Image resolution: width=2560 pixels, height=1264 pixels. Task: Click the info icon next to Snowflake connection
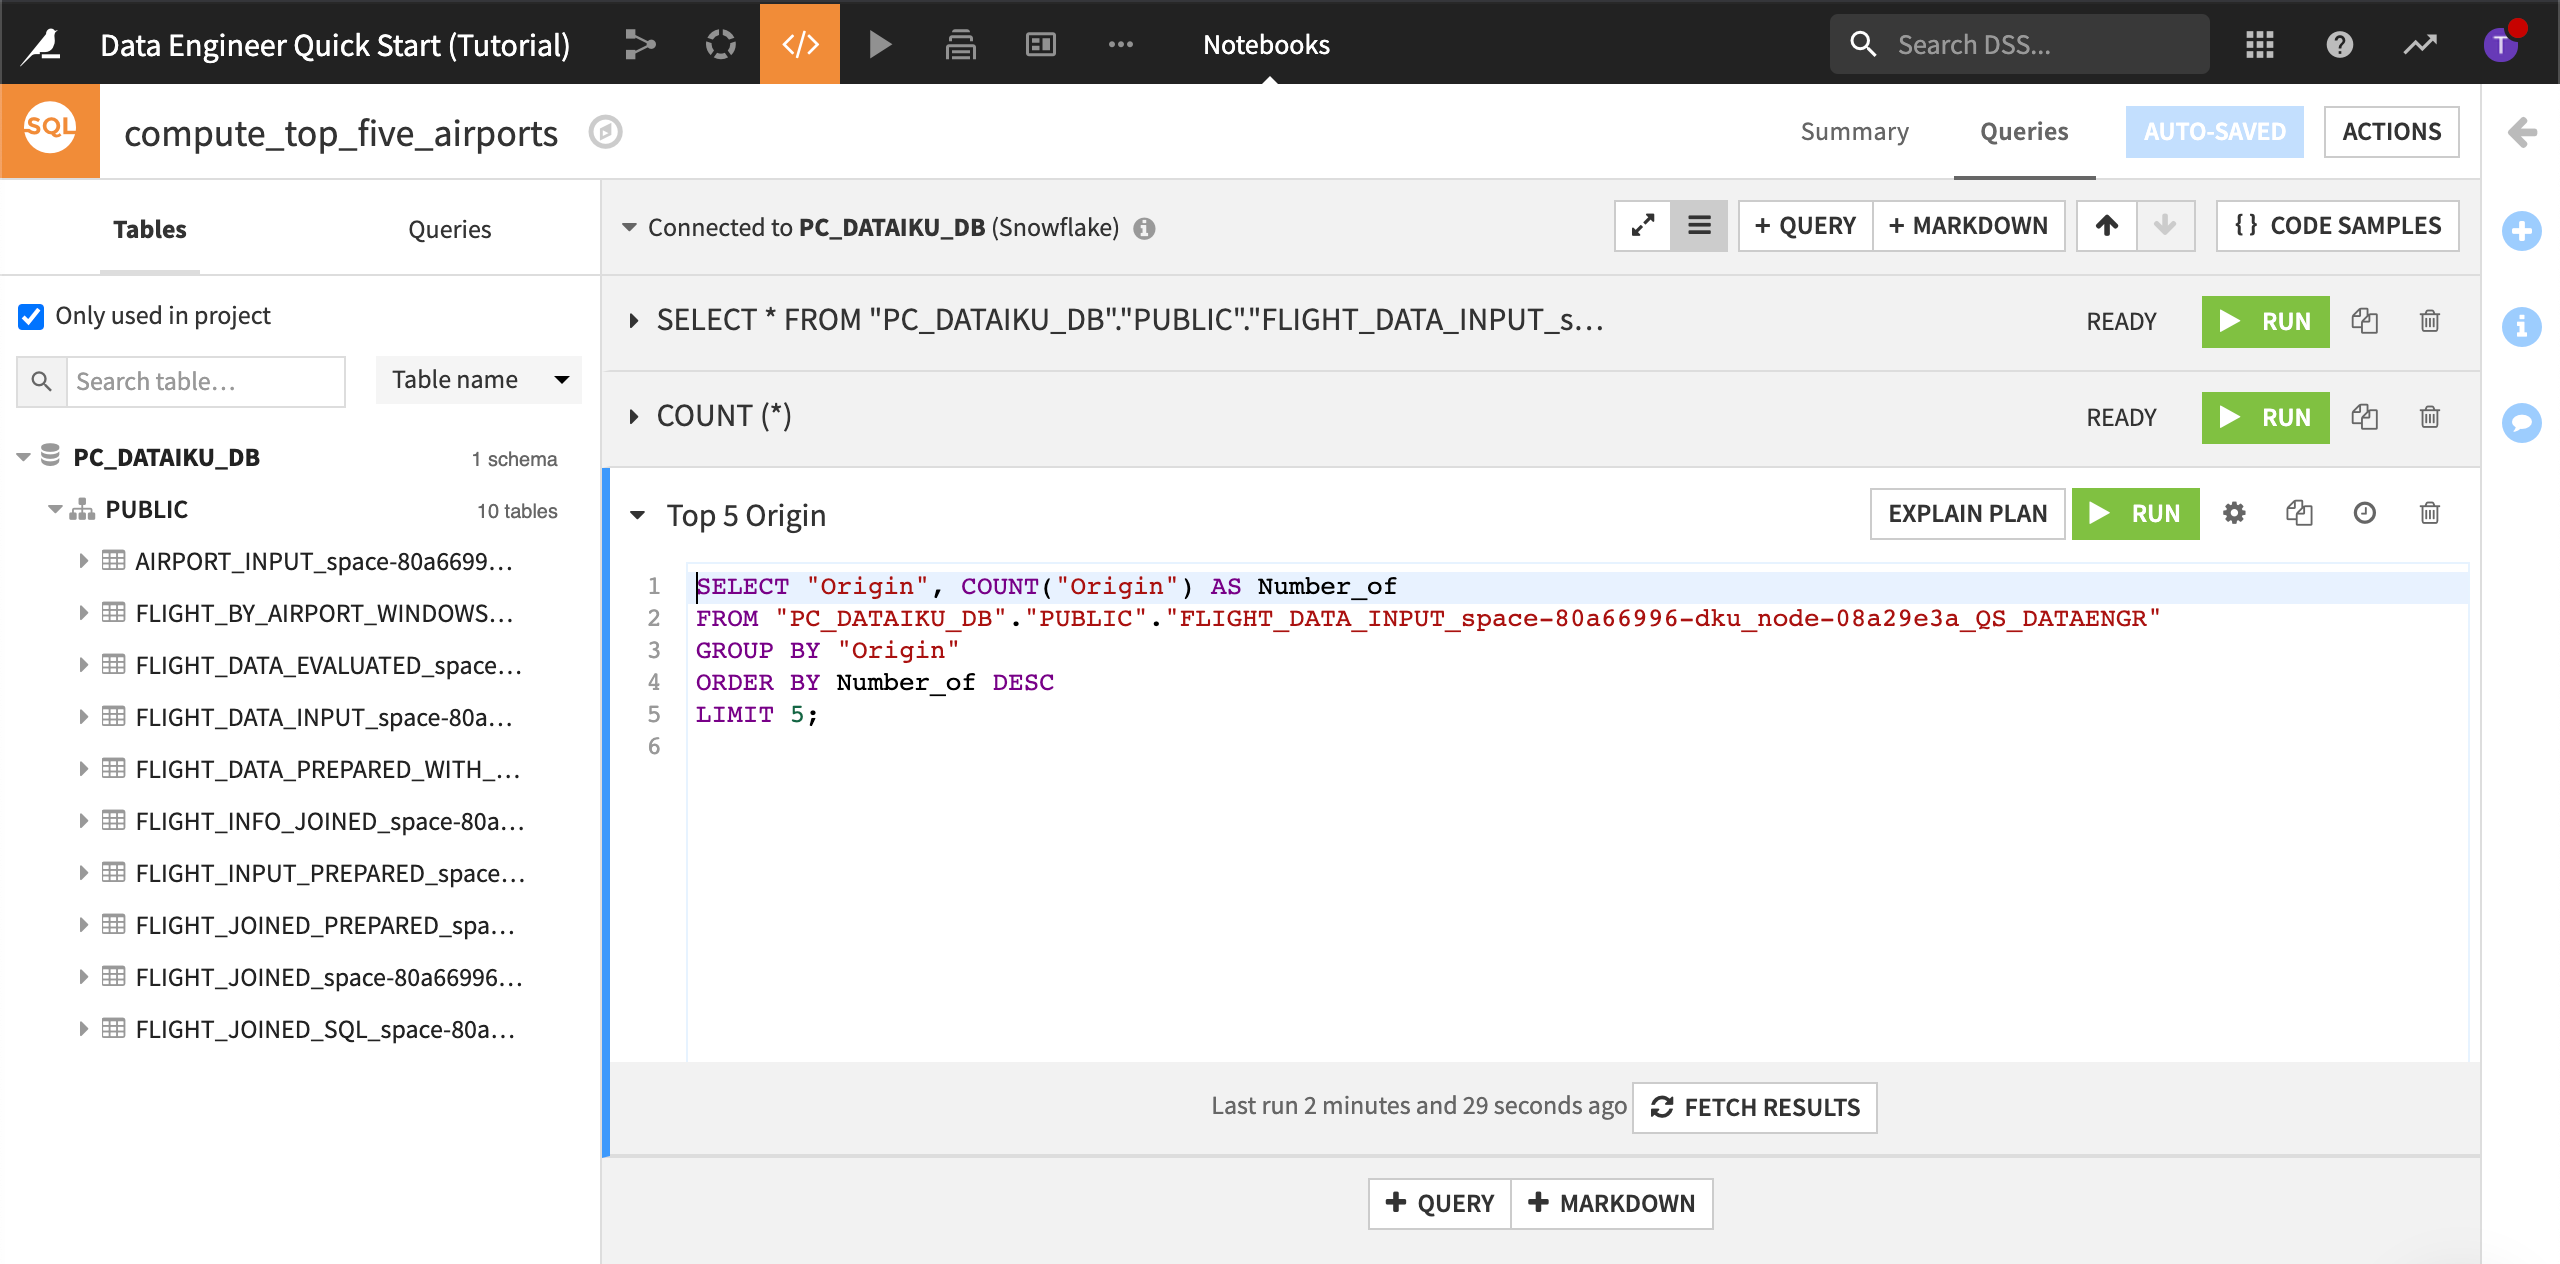1144,229
